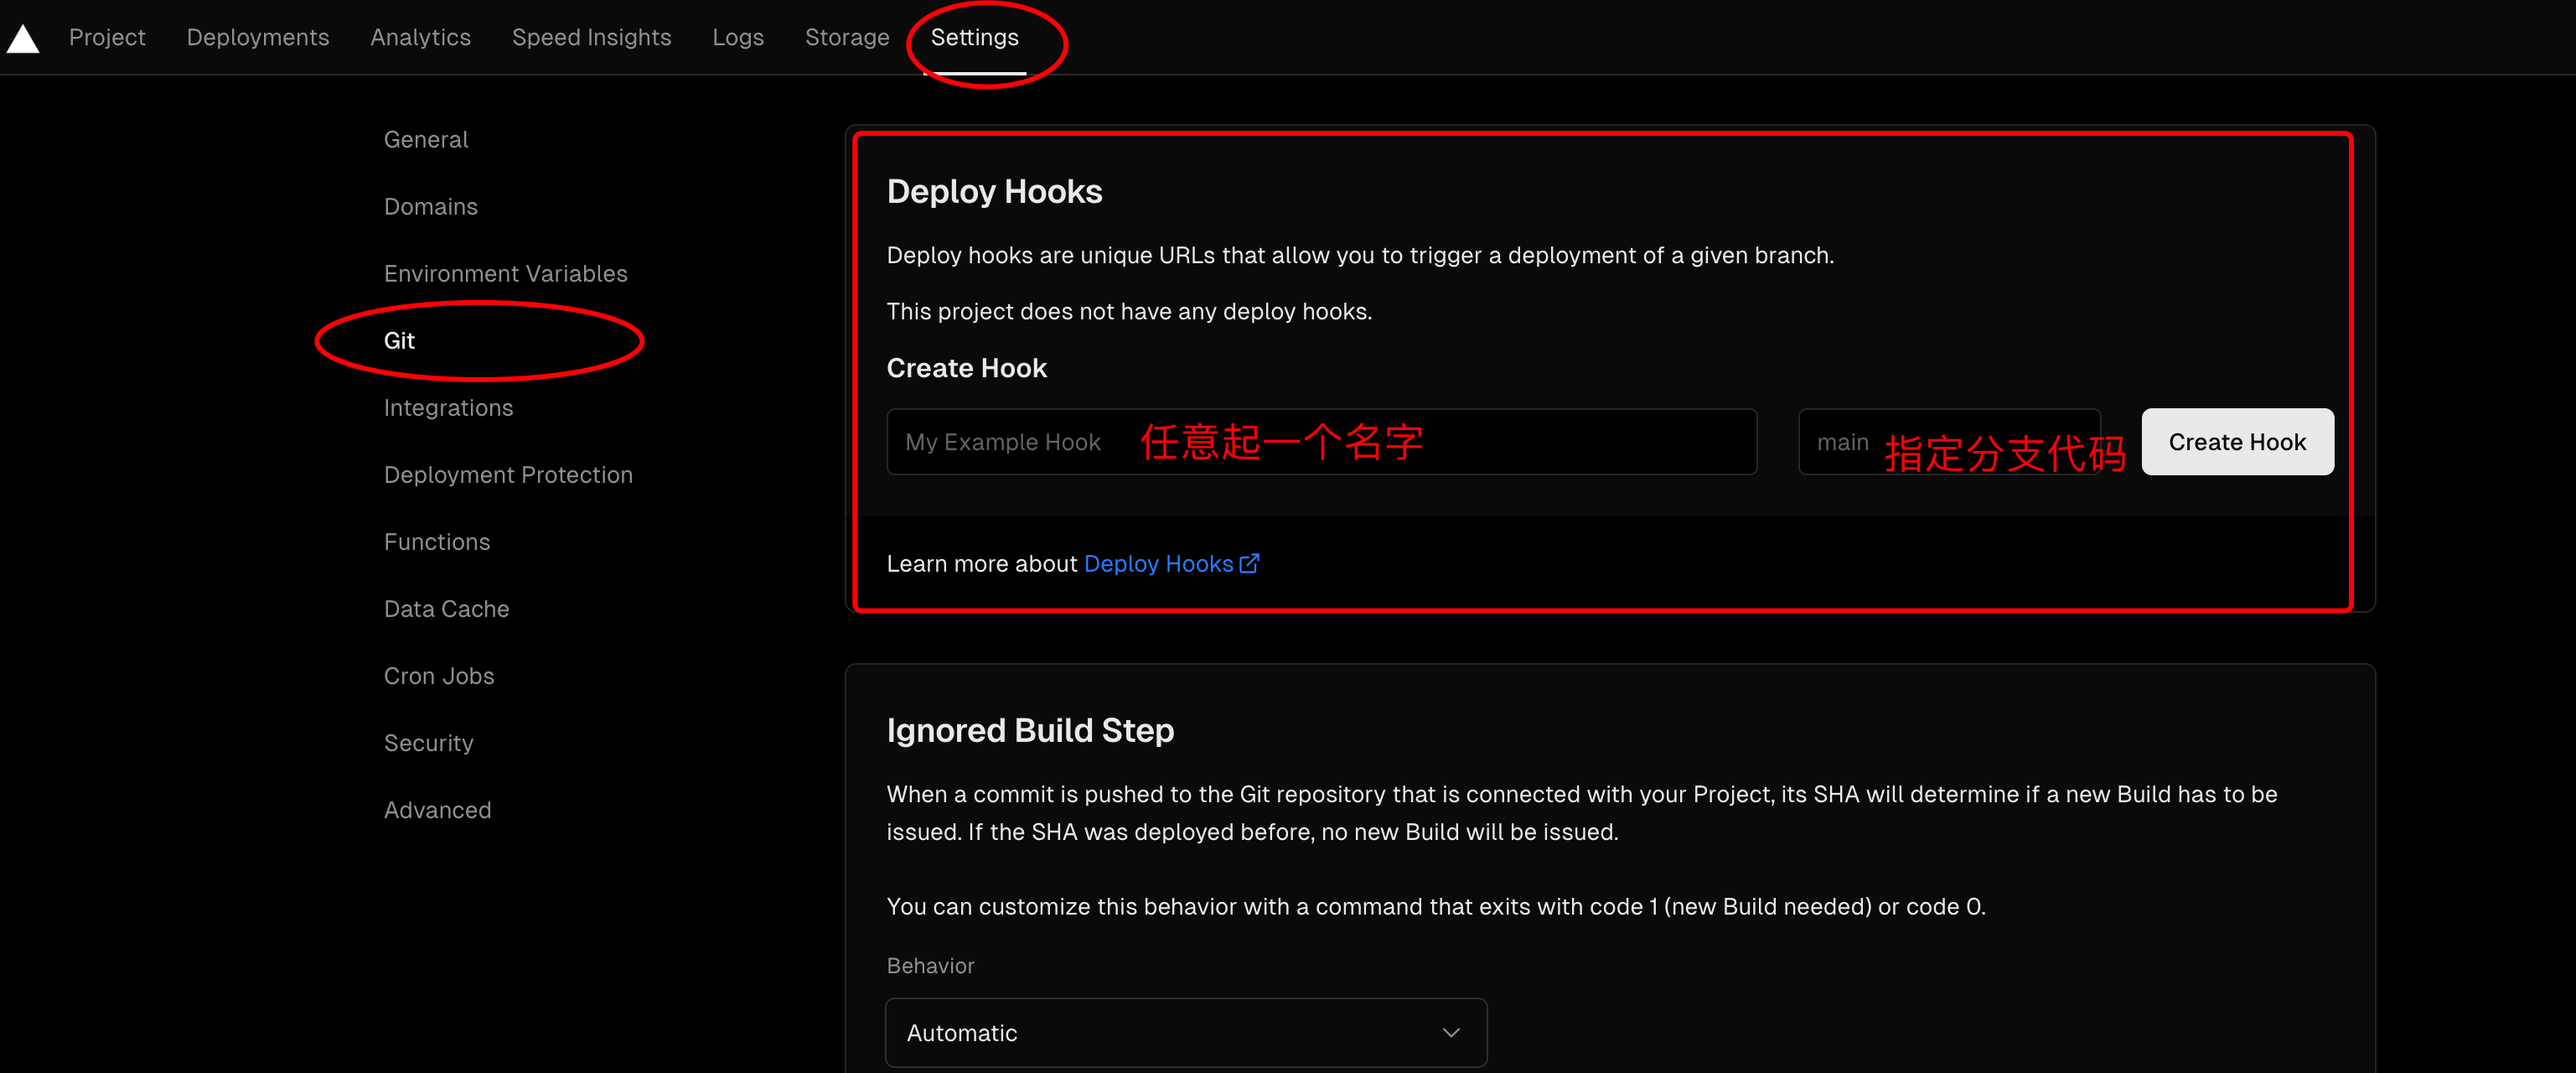Go to Security settings
Viewport: 2576px width, 1073px height.
tap(429, 743)
